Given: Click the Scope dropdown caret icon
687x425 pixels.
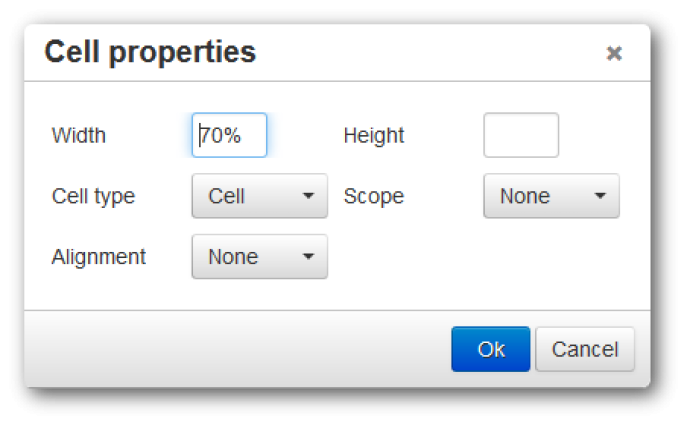Looking at the screenshot, I should (x=600, y=196).
